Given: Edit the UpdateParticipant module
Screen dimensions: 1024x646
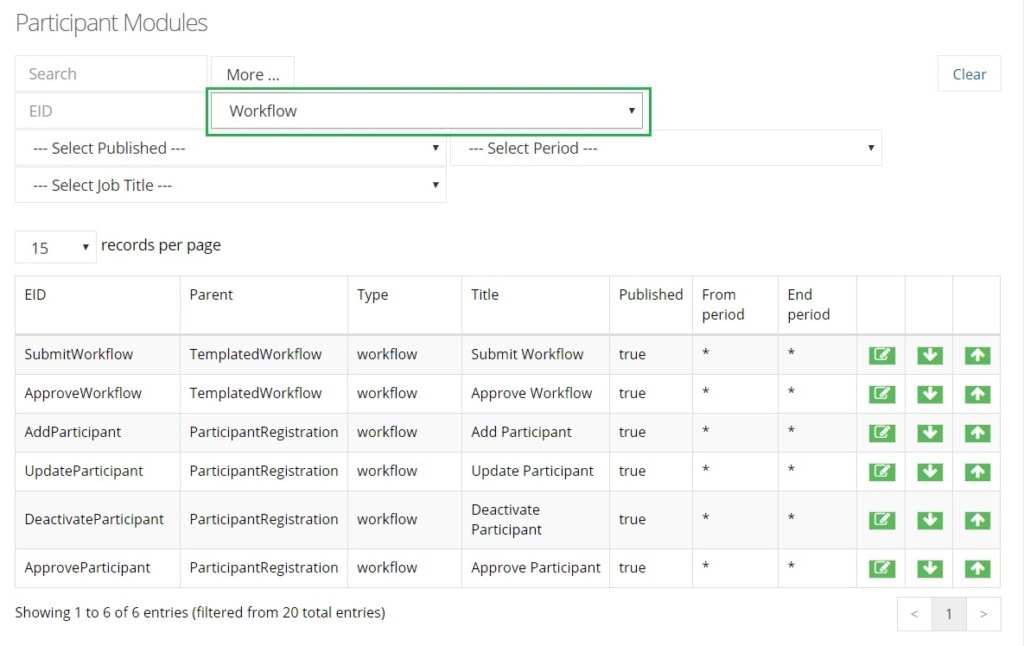Looking at the screenshot, I should coord(882,472).
